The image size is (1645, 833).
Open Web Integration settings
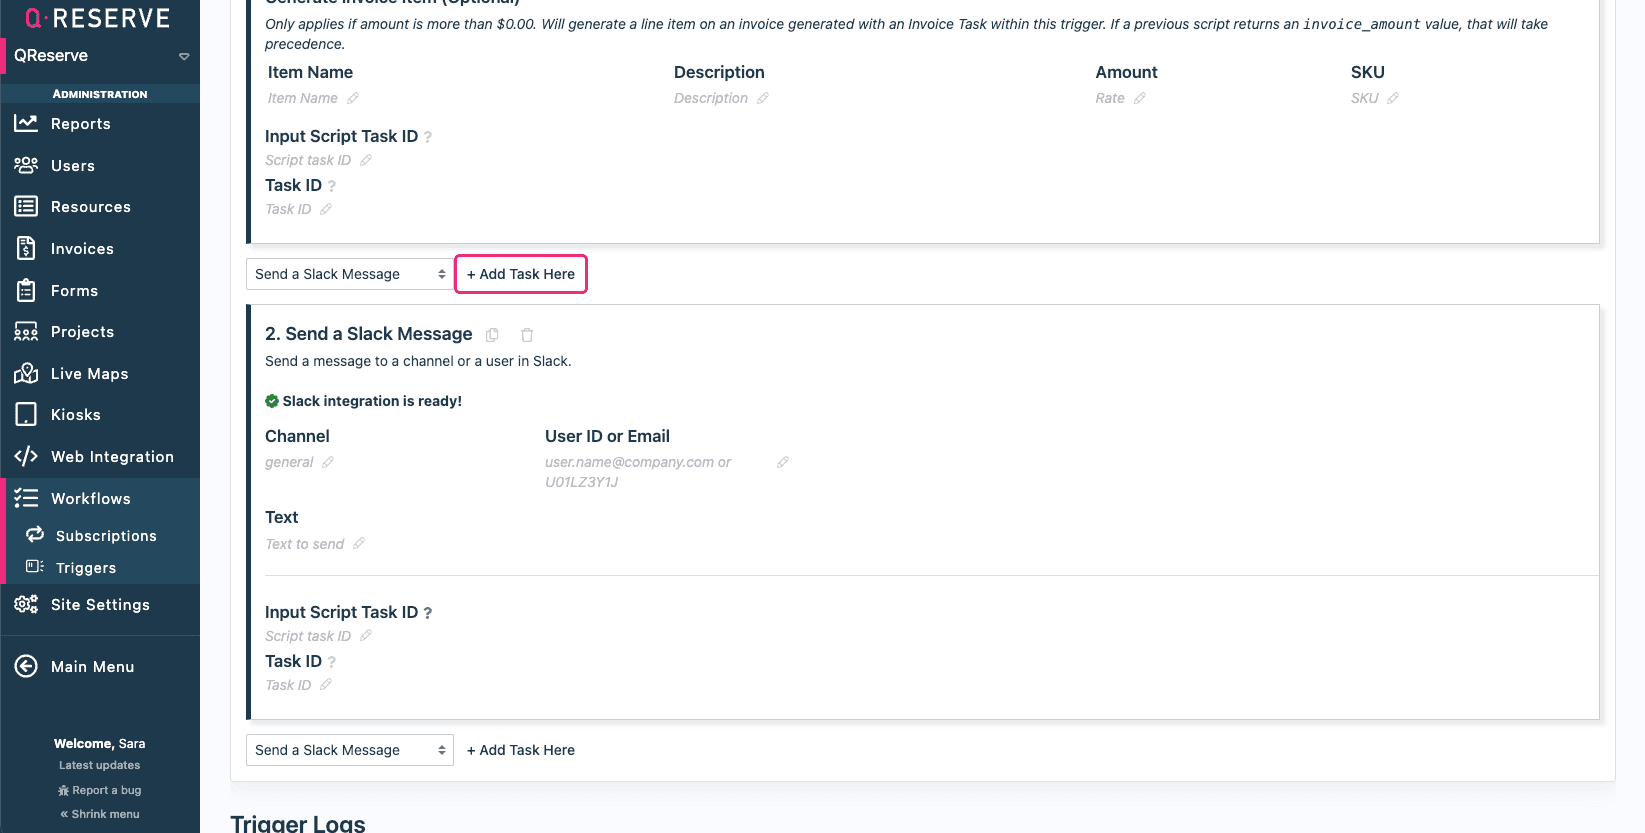[110, 456]
